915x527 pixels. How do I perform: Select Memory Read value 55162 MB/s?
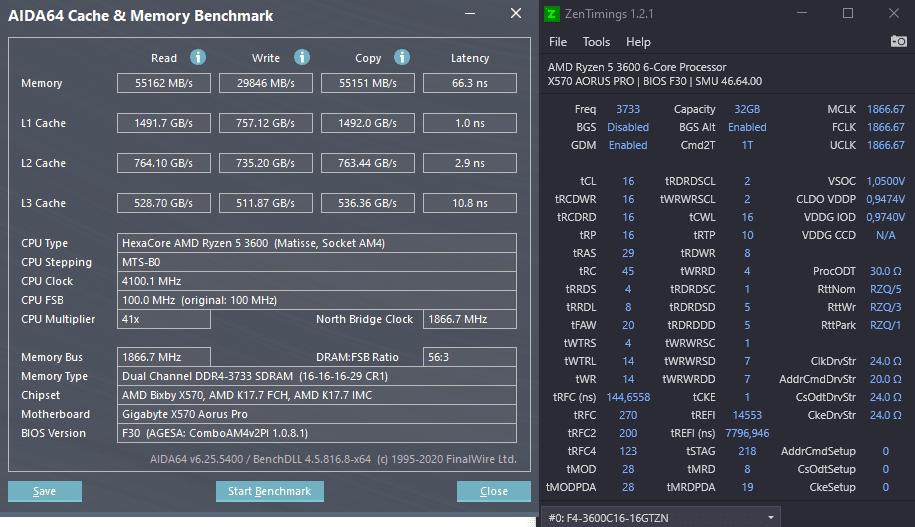tap(164, 83)
